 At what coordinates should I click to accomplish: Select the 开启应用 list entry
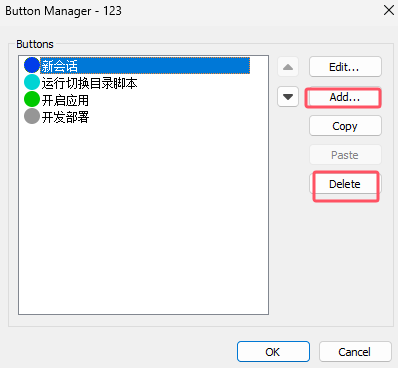click(x=65, y=100)
